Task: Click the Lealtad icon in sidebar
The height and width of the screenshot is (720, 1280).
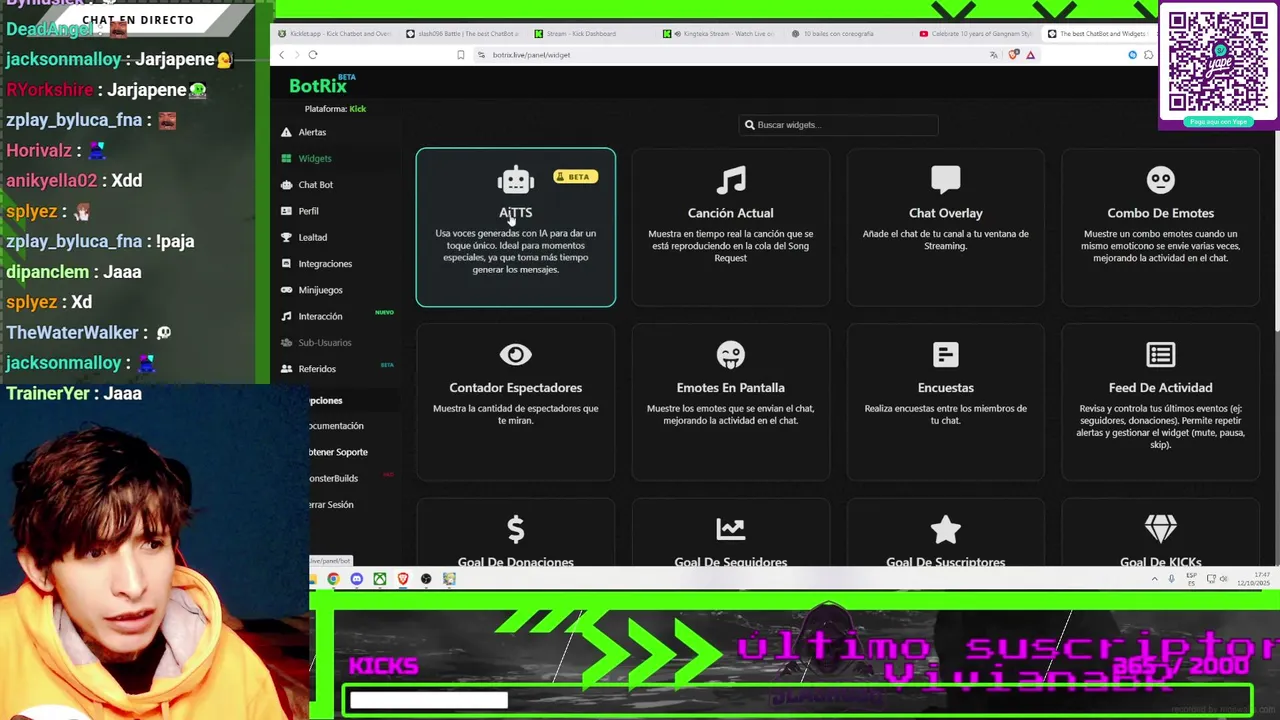Action: 286,237
